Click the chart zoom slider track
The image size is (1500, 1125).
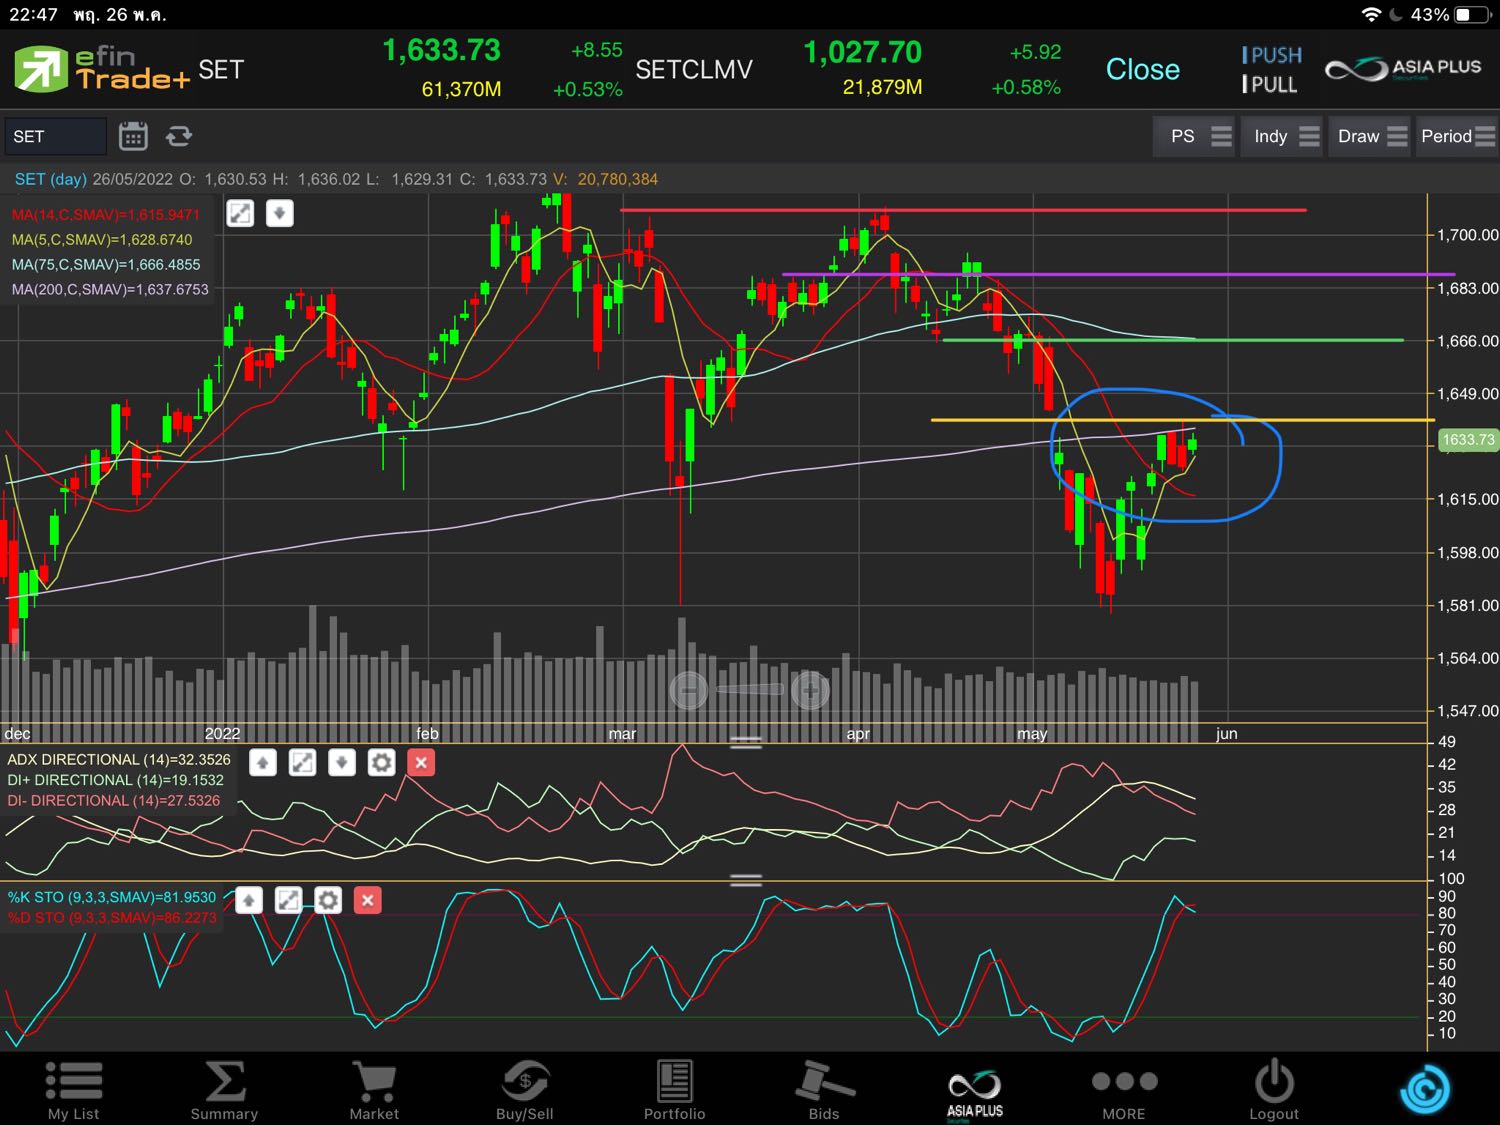(749, 689)
